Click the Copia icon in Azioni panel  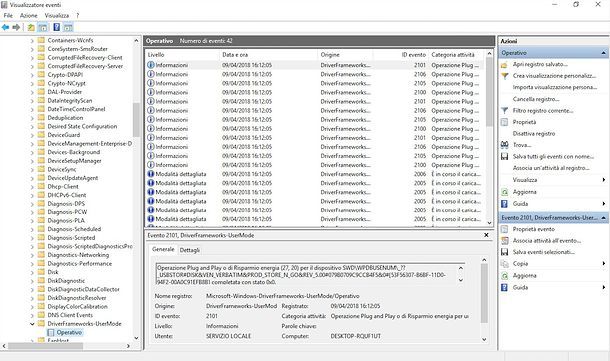click(x=504, y=264)
